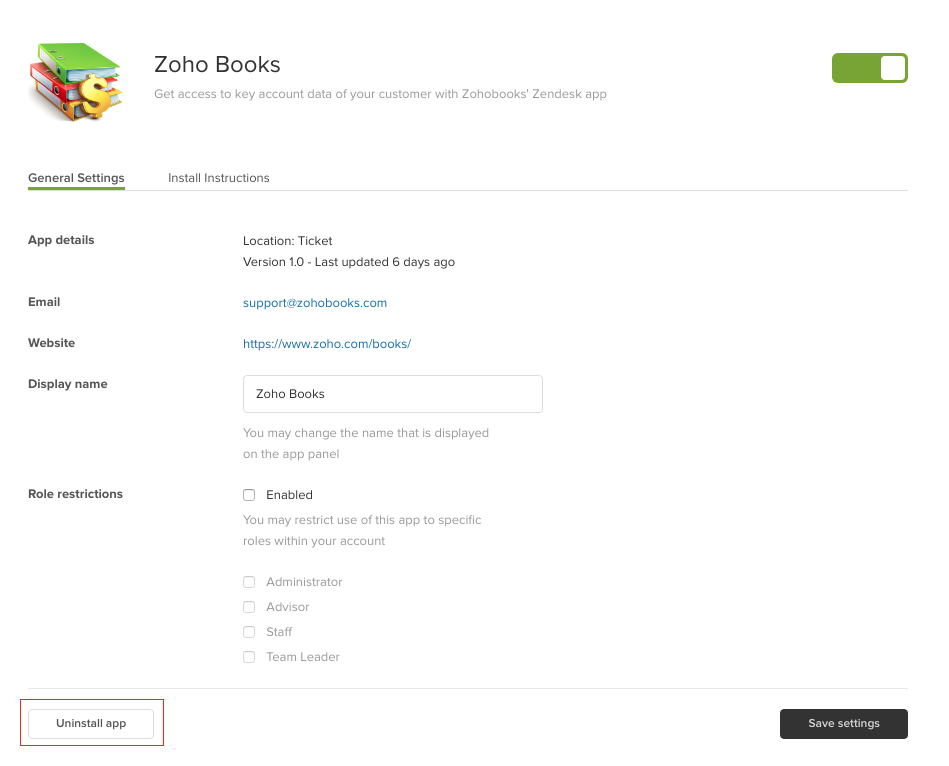Check the Advisor role checkbox
Viewport: 949px width, 766px height.
point(249,607)
